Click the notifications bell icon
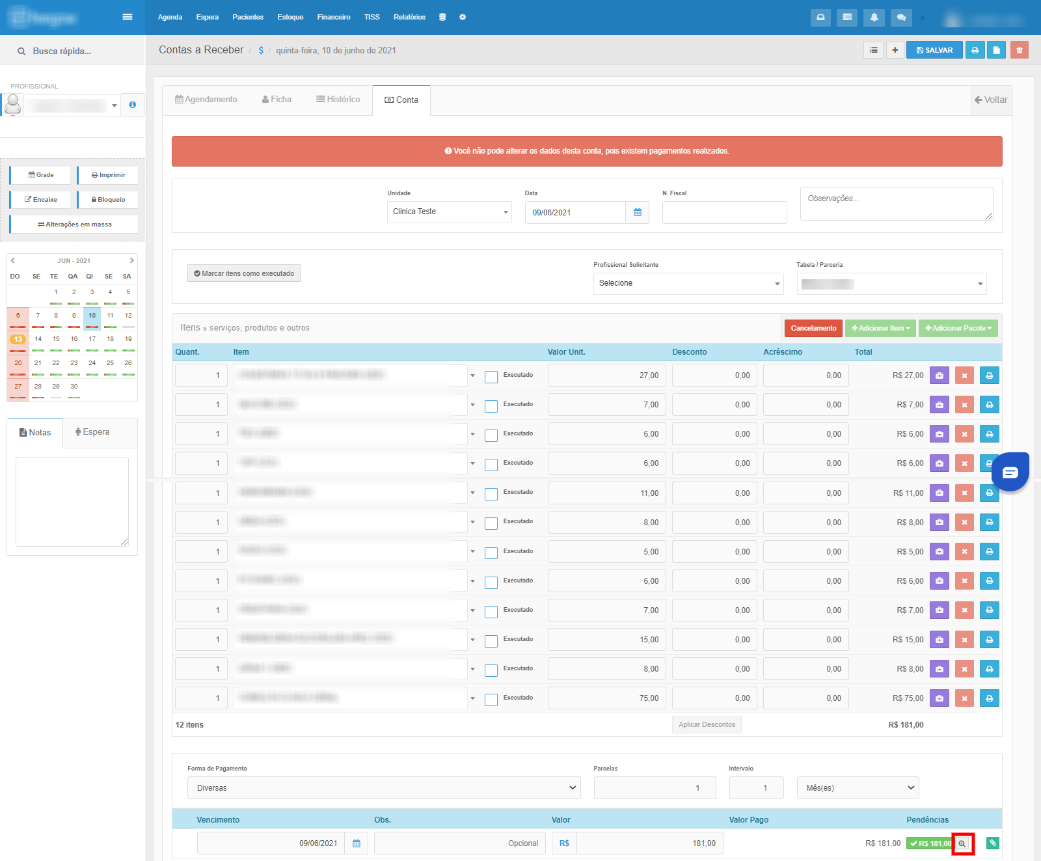This screenshot has width=1041, height=861. click(x=874, y=18)
